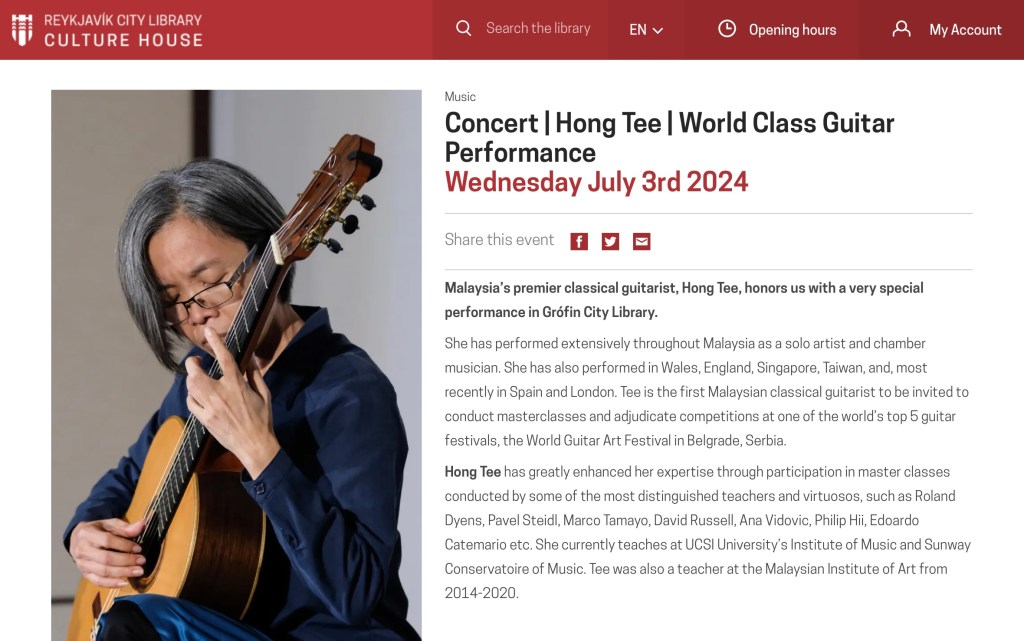The width and height of the screenshot is (1024, 641).
Task: Click the Wednesday July 3rd 2024 date
Action: point(596,182)
